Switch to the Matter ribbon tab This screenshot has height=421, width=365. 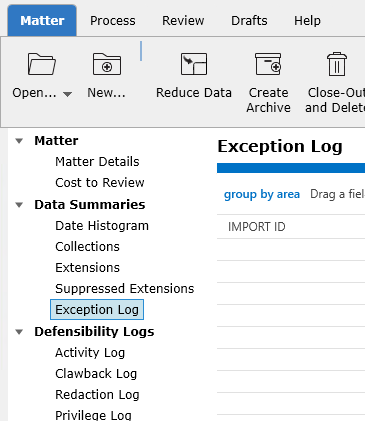(x=42, y=21)
